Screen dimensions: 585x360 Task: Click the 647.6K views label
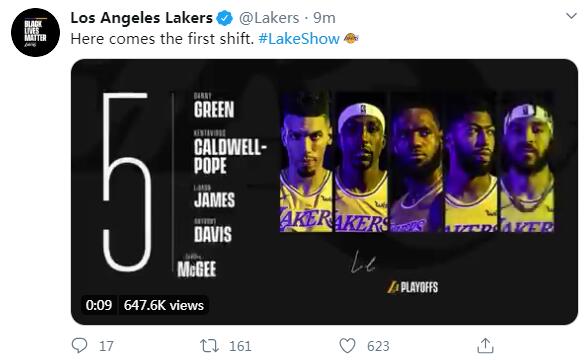pos(164,305)
